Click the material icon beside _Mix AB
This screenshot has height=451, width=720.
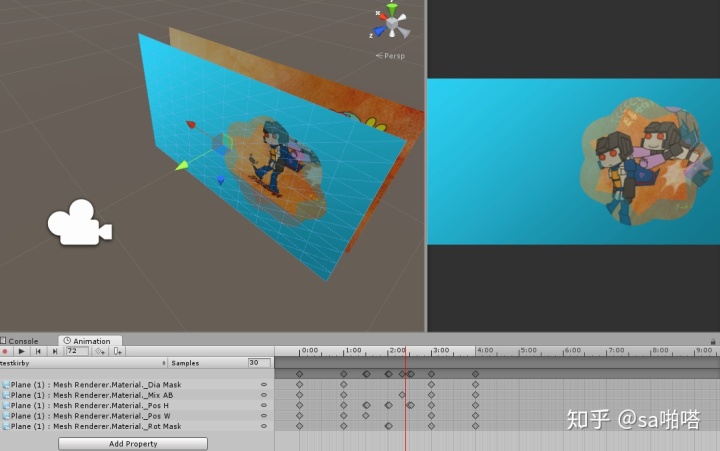[6, 395]
